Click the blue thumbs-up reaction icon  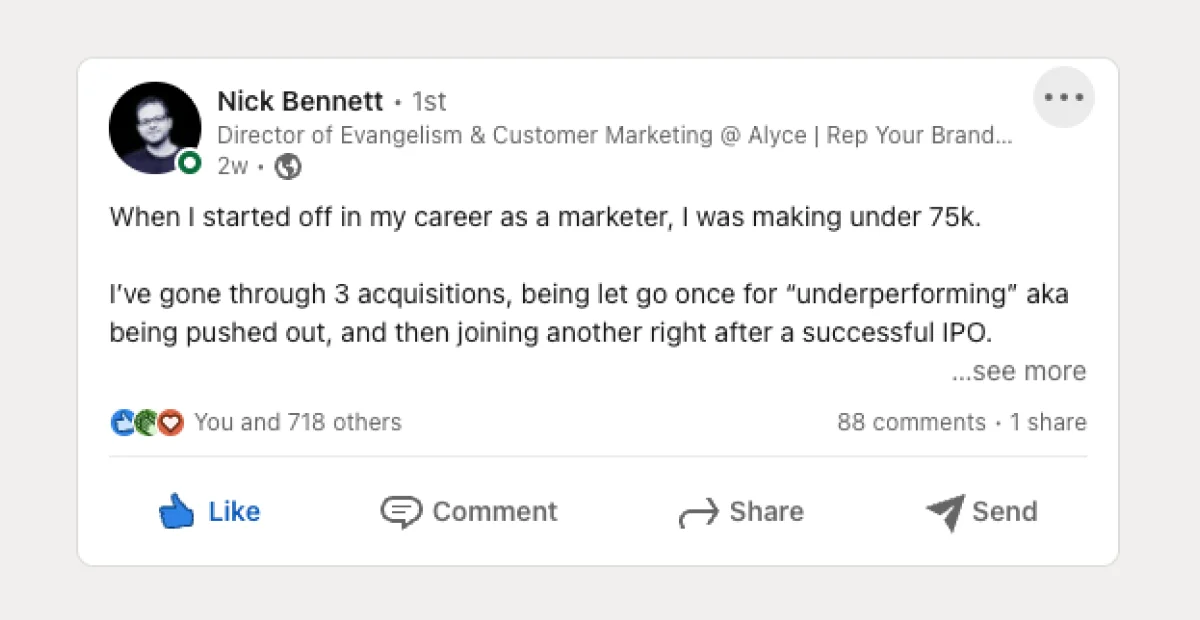[x=120, y=422]
